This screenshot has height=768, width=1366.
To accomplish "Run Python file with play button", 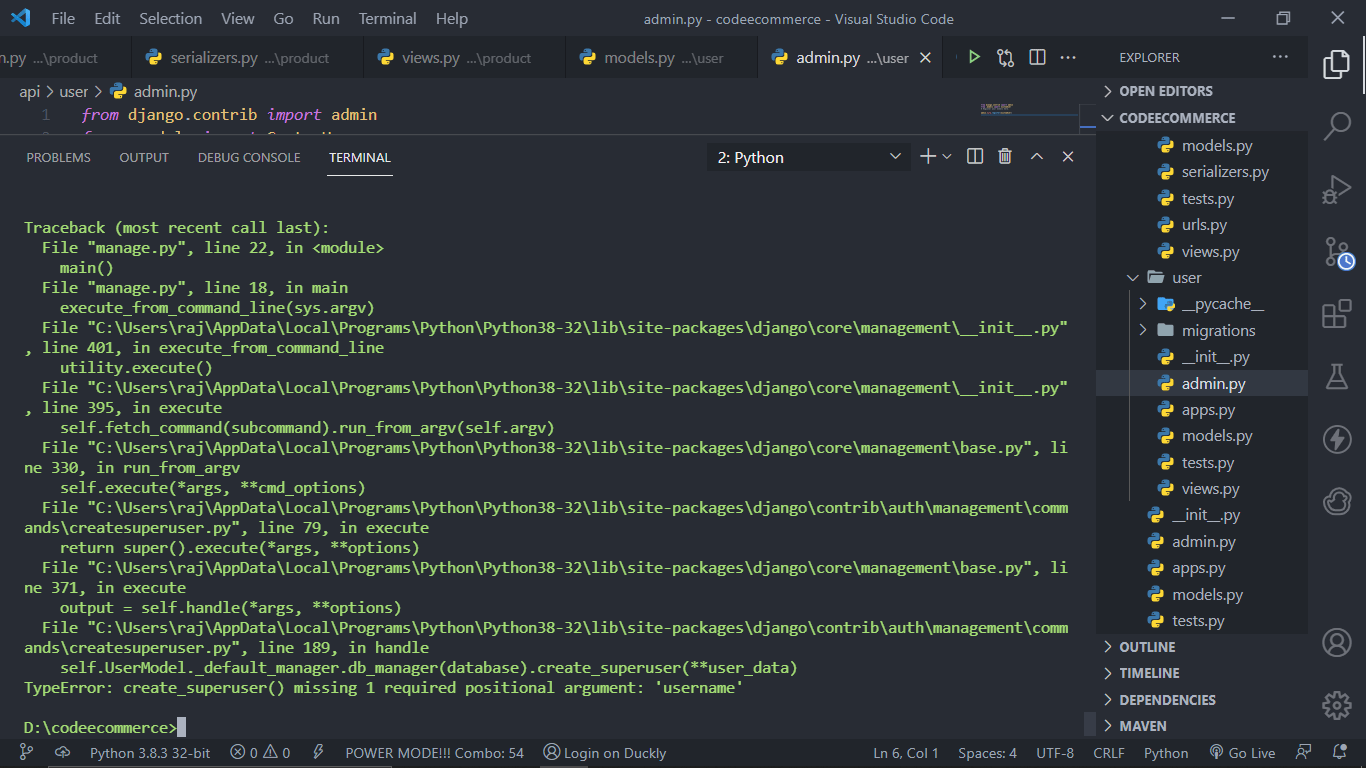I will tap(974, 57).
